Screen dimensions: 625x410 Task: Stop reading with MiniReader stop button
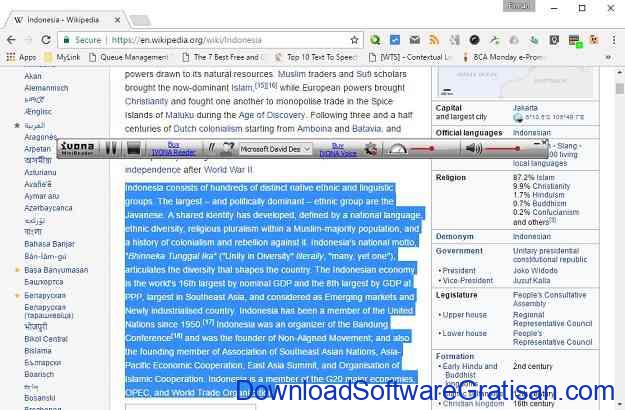pyautogui.click(x=134, y=149)
